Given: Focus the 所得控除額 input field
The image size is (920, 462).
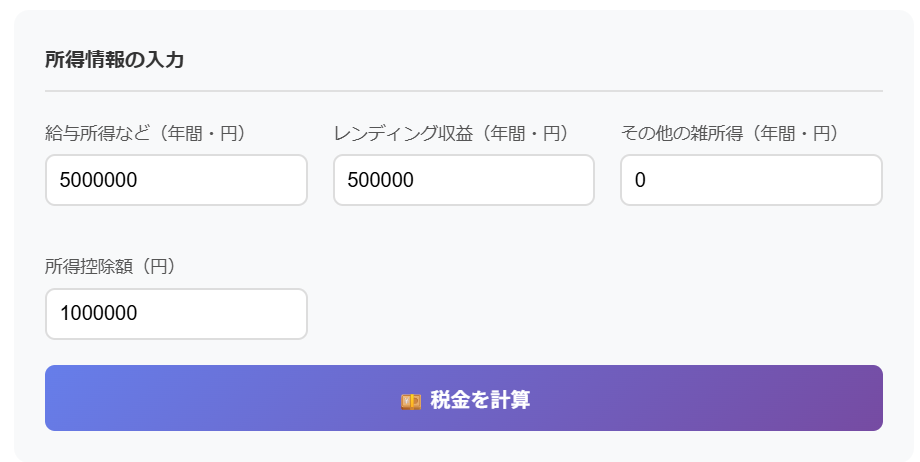Looking at the screenshot, I should point(176,314).
